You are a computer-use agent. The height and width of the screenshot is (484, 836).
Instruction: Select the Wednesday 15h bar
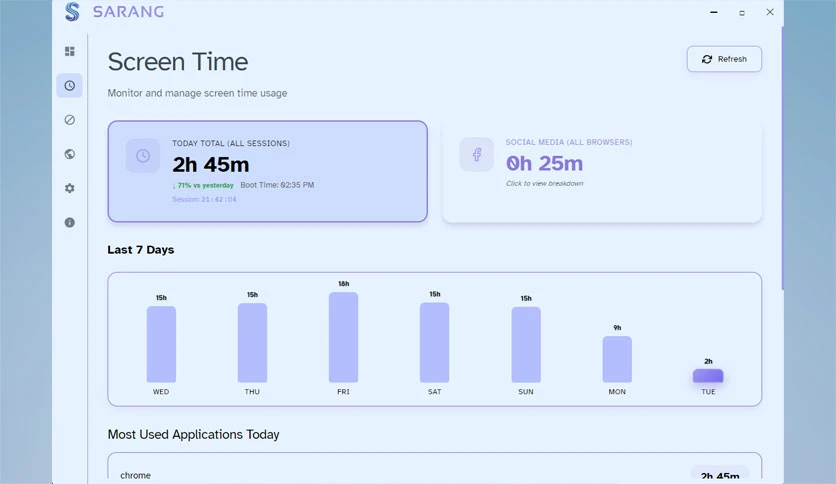click(161, 344)
